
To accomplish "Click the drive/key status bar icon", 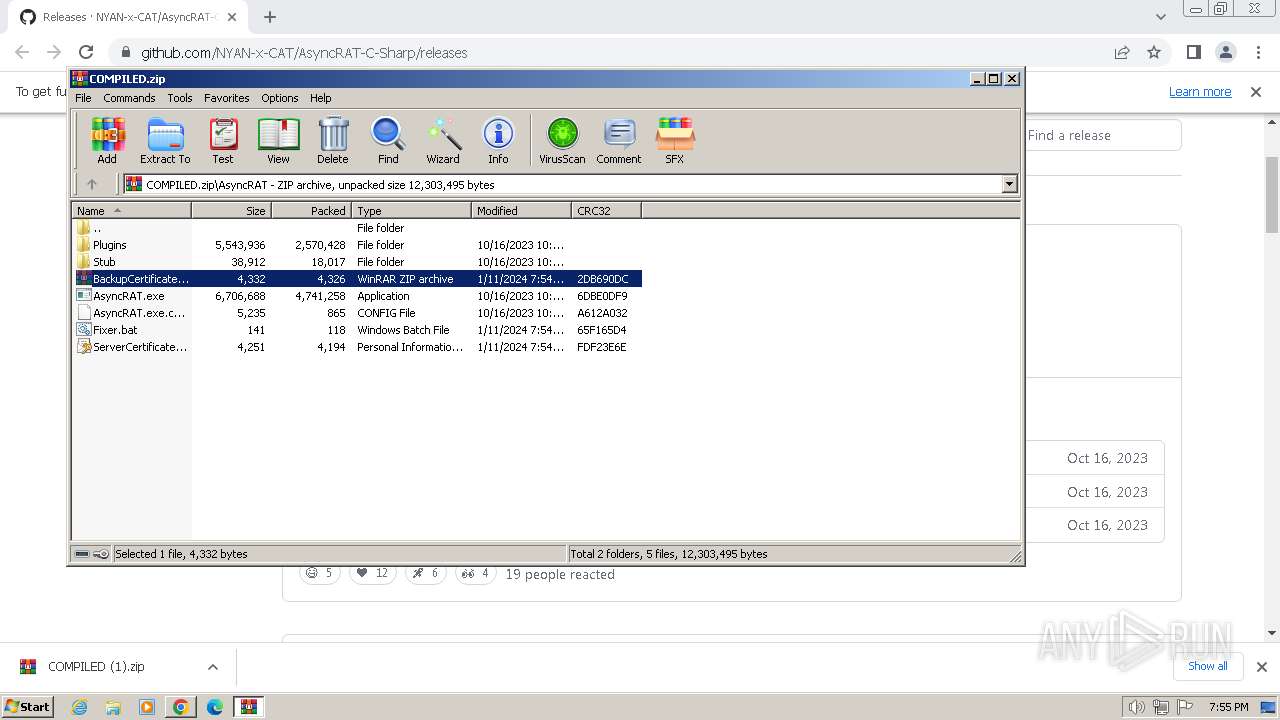I will coord(92,553).
